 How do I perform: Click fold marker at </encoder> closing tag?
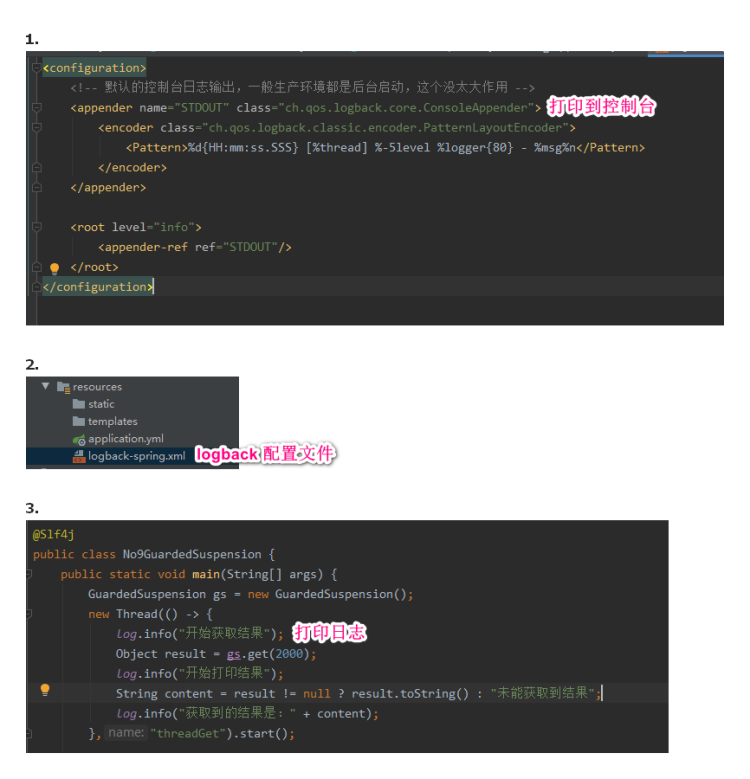click(36, 167)
